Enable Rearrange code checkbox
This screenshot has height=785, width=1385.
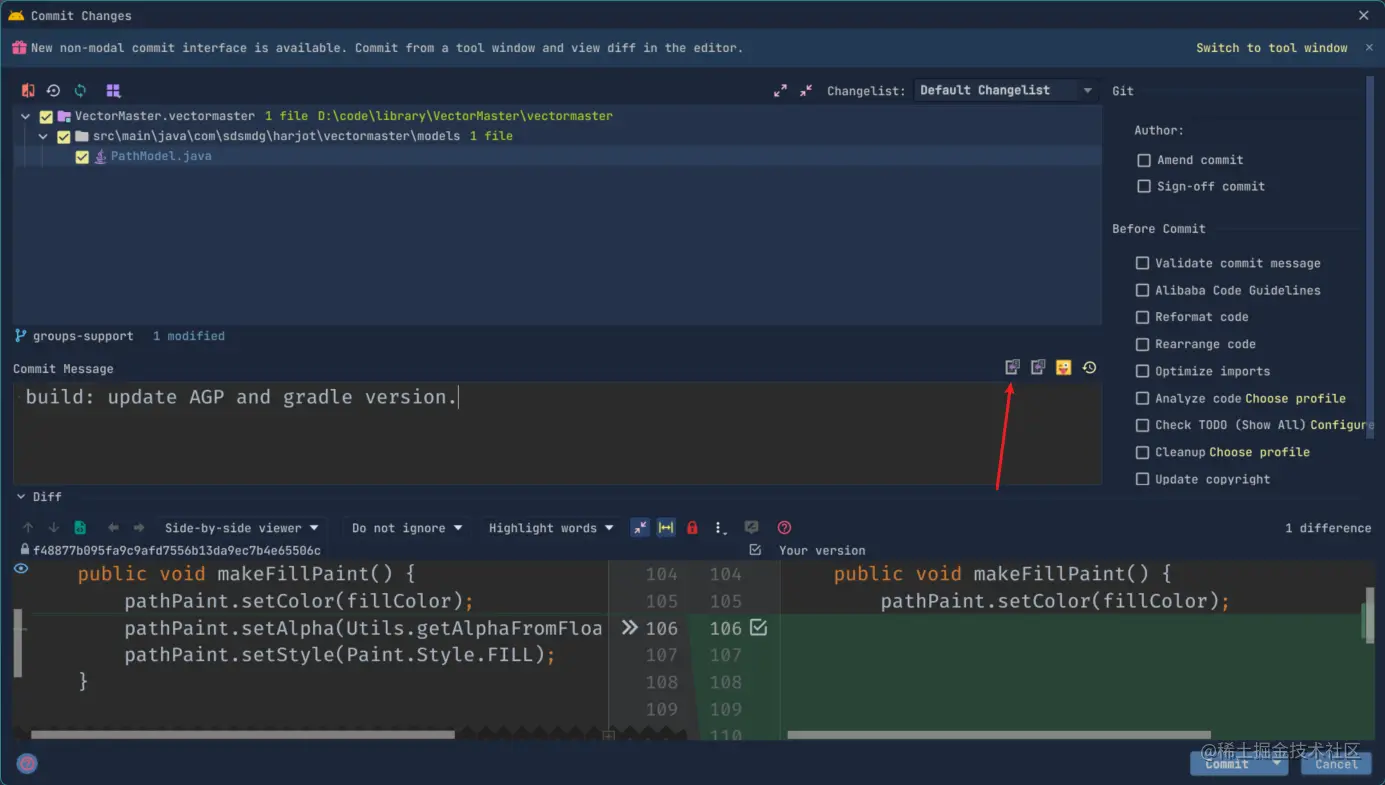click(x=1142, y=344)
